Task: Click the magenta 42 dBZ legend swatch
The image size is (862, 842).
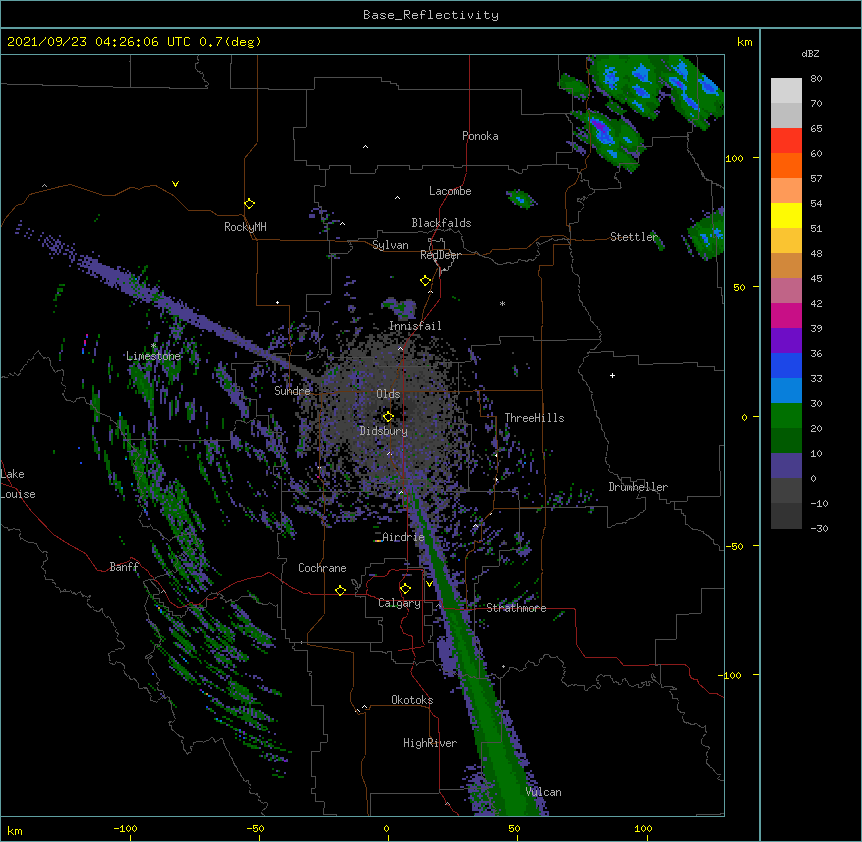Action: click(786, 315)
